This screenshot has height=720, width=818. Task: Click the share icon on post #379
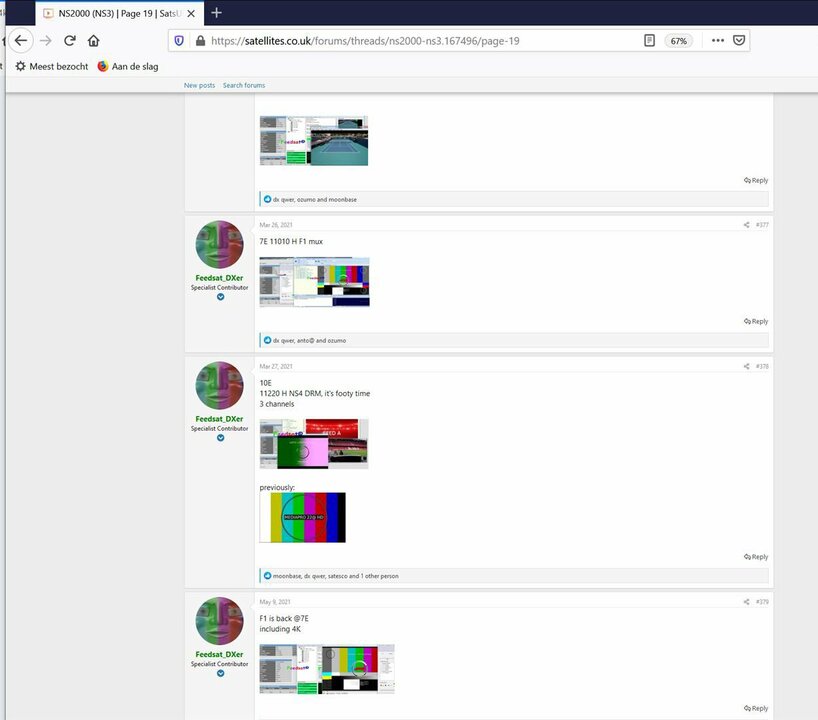point(746,601)
